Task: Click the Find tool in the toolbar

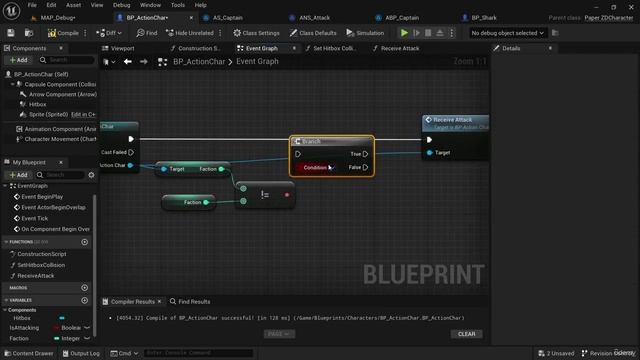Action: coord(147,33)
